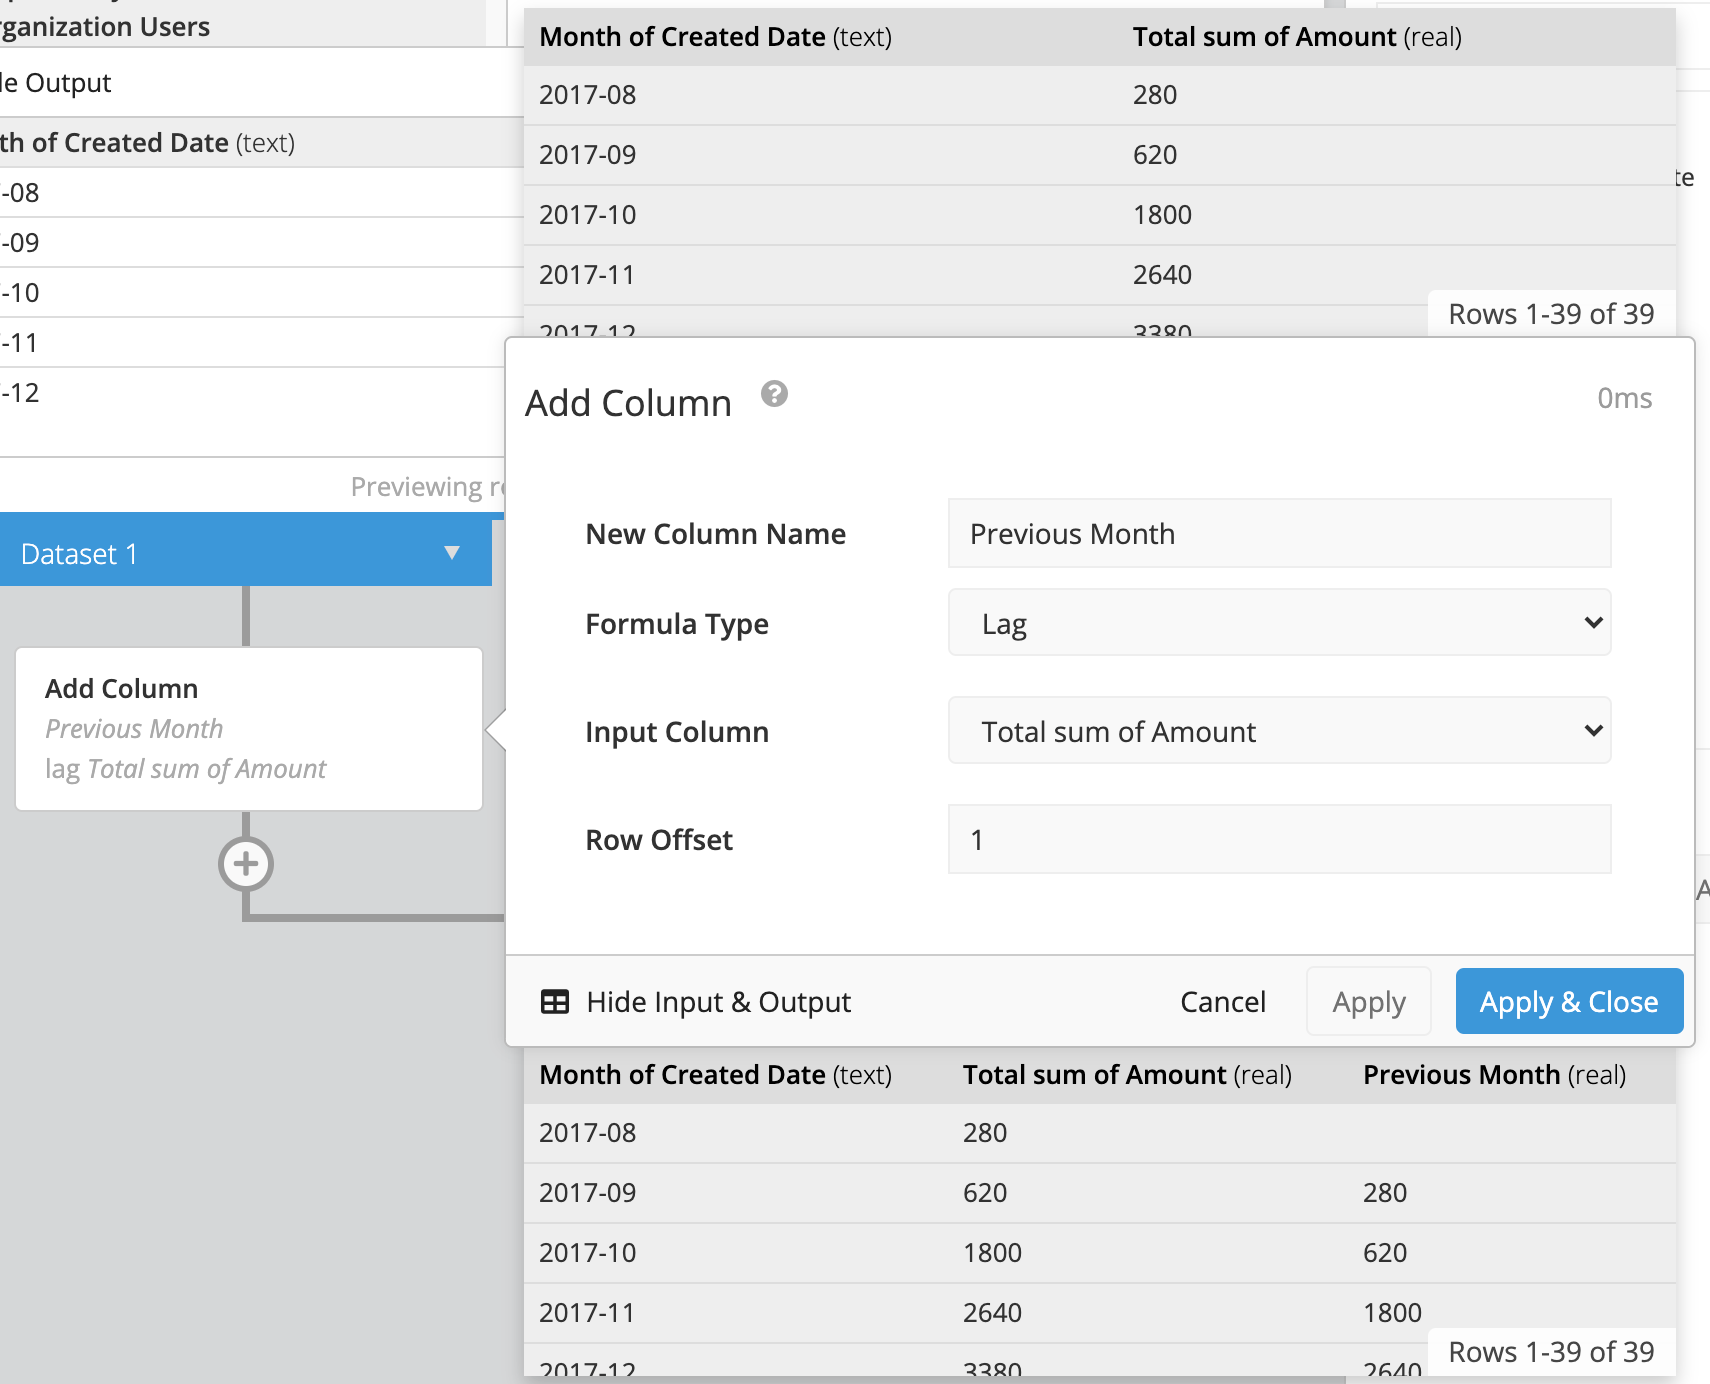Click the Apply button
Image resolution: width=1710 pixels, height=1384 pixels.
[1369, 1002]
